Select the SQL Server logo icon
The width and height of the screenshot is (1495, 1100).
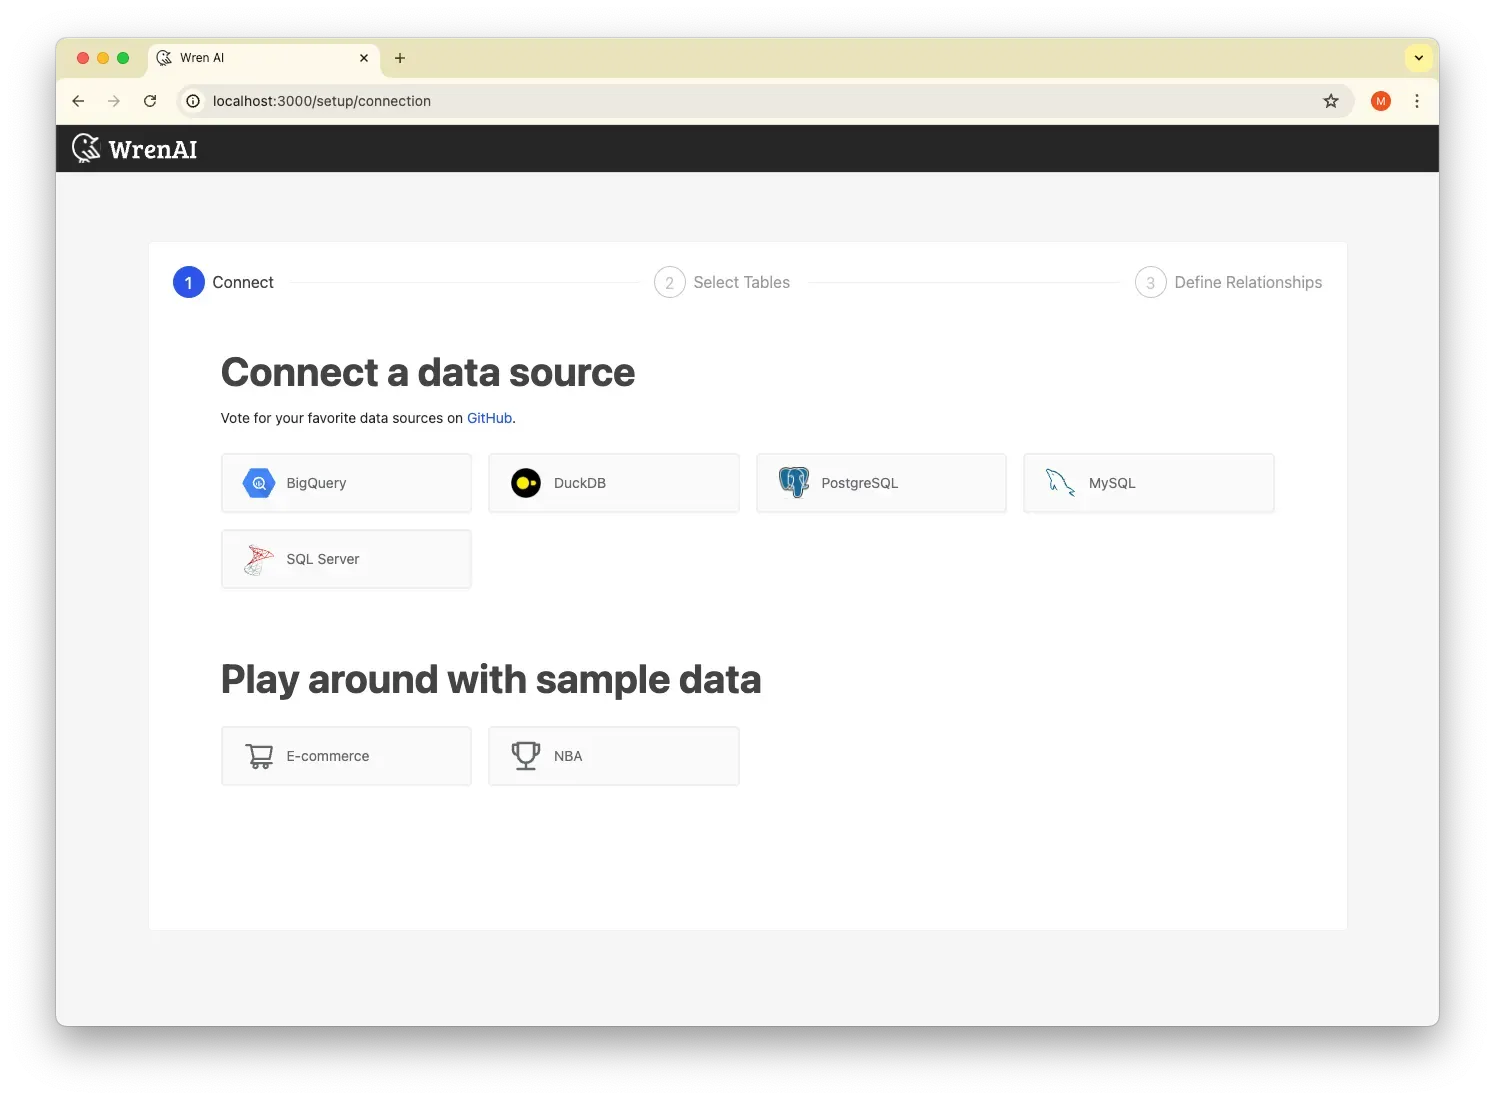(259, 560)
